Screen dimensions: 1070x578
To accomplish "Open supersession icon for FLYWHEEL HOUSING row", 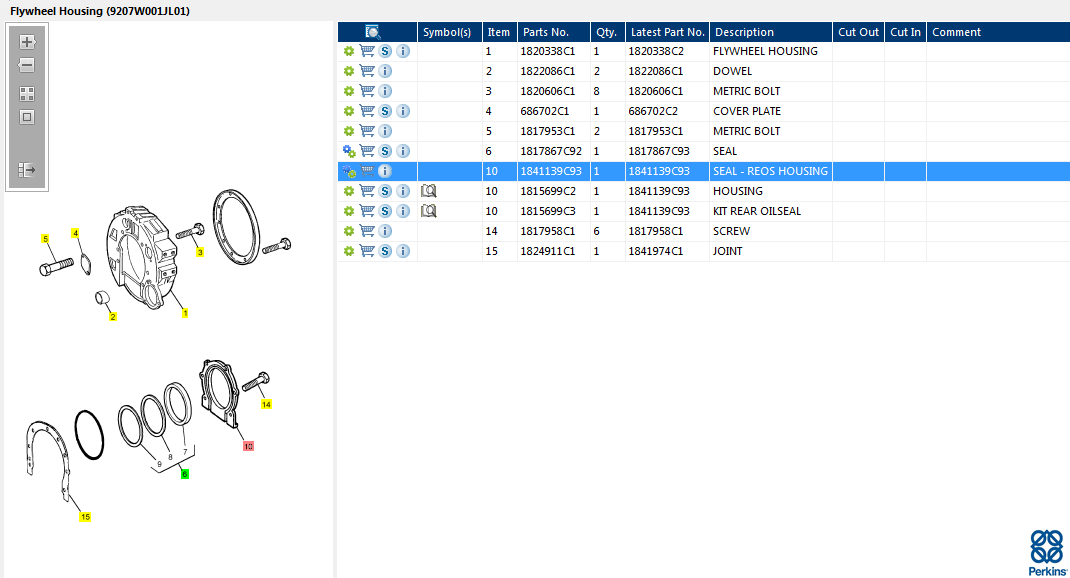I will tap(386, 51).
